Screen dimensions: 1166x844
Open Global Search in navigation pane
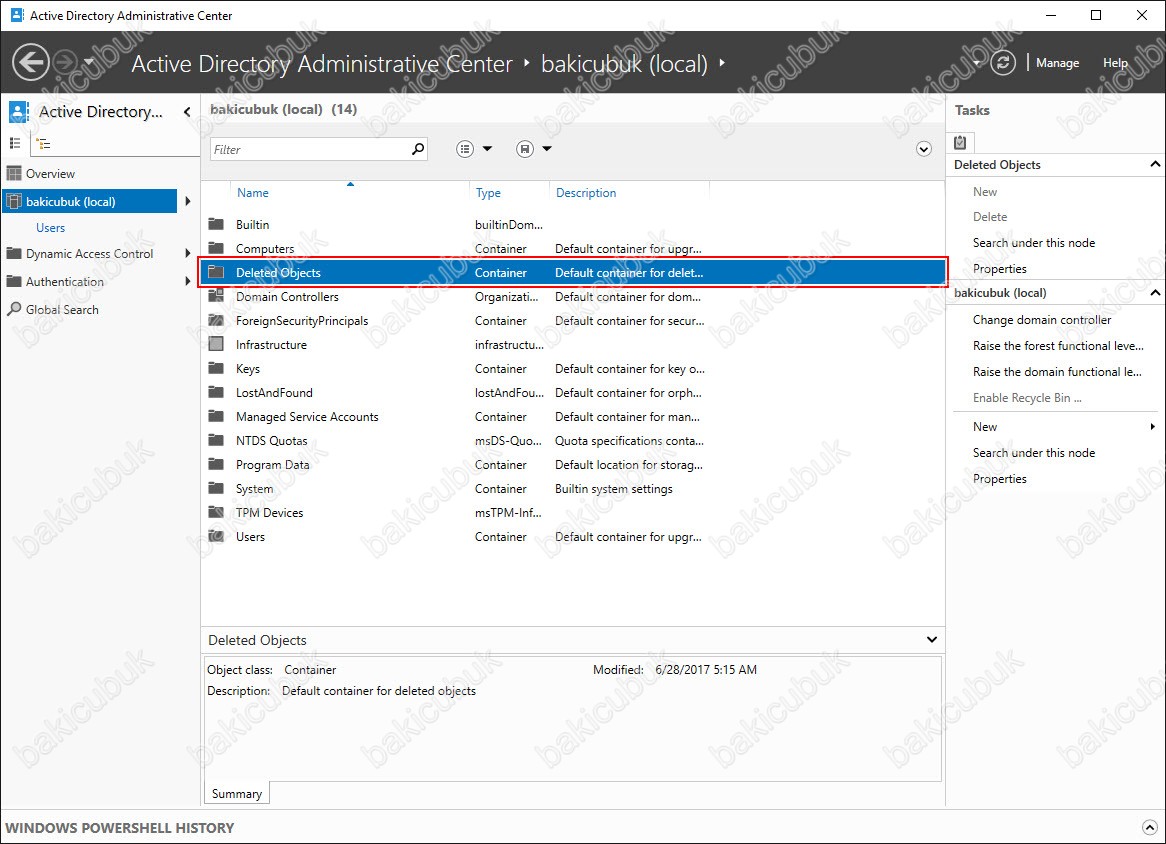click(62, 310)
